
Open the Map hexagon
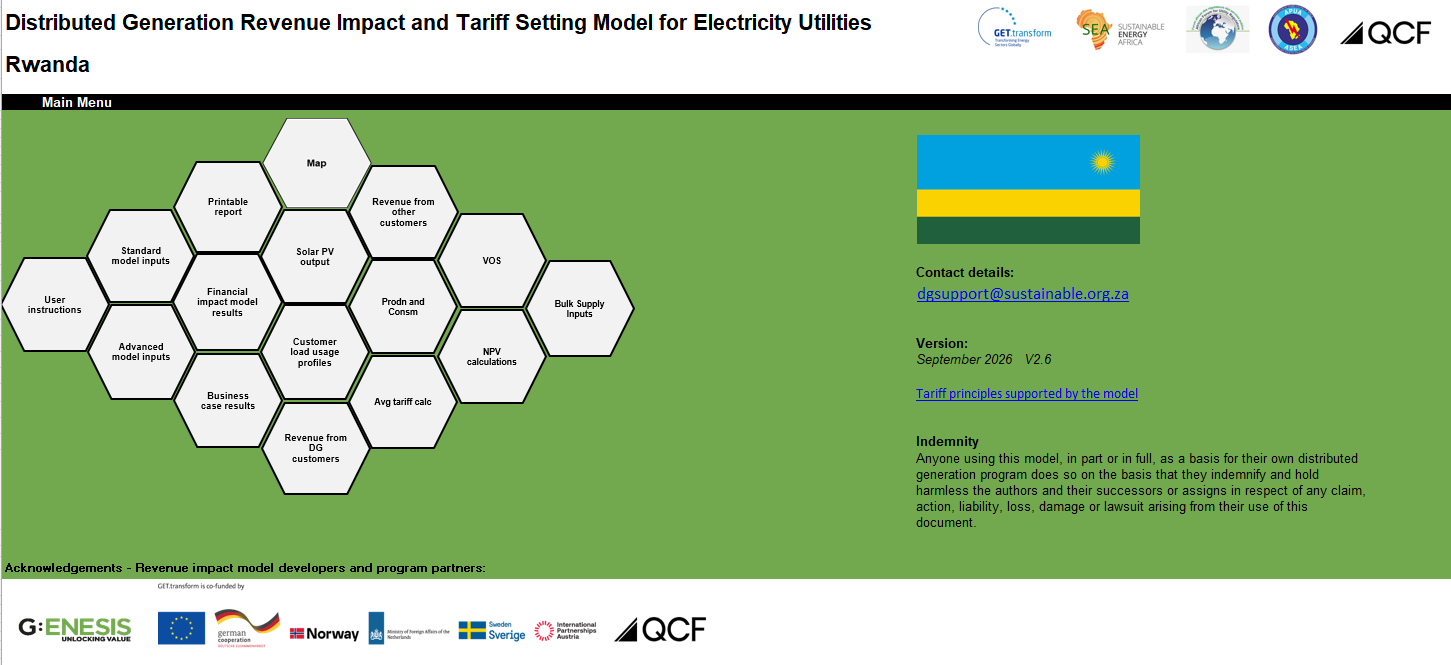pyautogui.click(x=316, y=163)
